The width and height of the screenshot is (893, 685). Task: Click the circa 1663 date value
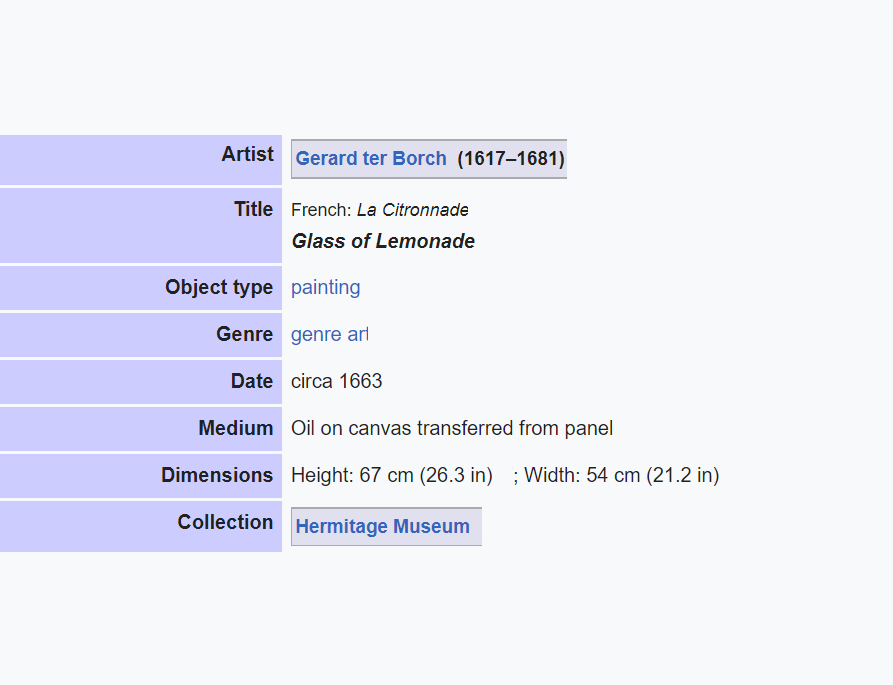[337, 381]
